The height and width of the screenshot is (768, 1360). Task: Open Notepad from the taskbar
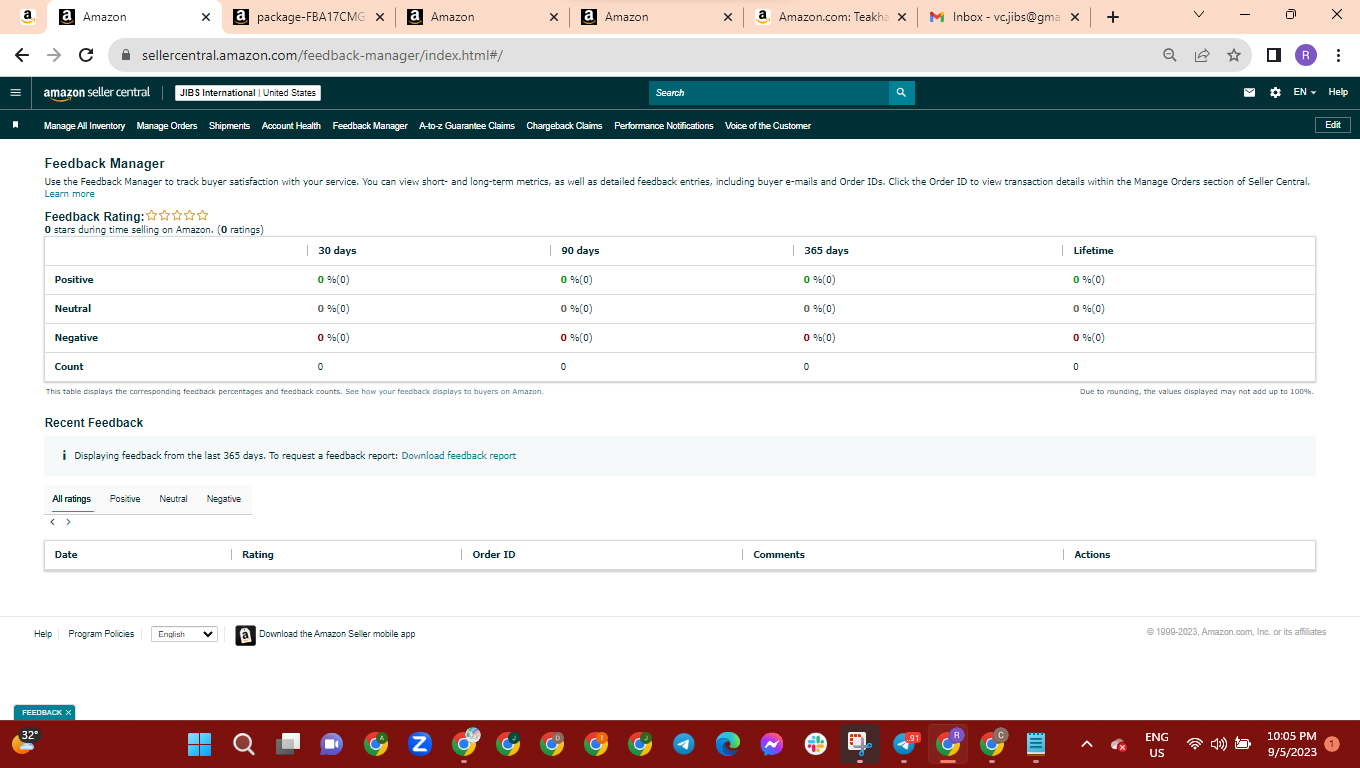point(1036,744)
